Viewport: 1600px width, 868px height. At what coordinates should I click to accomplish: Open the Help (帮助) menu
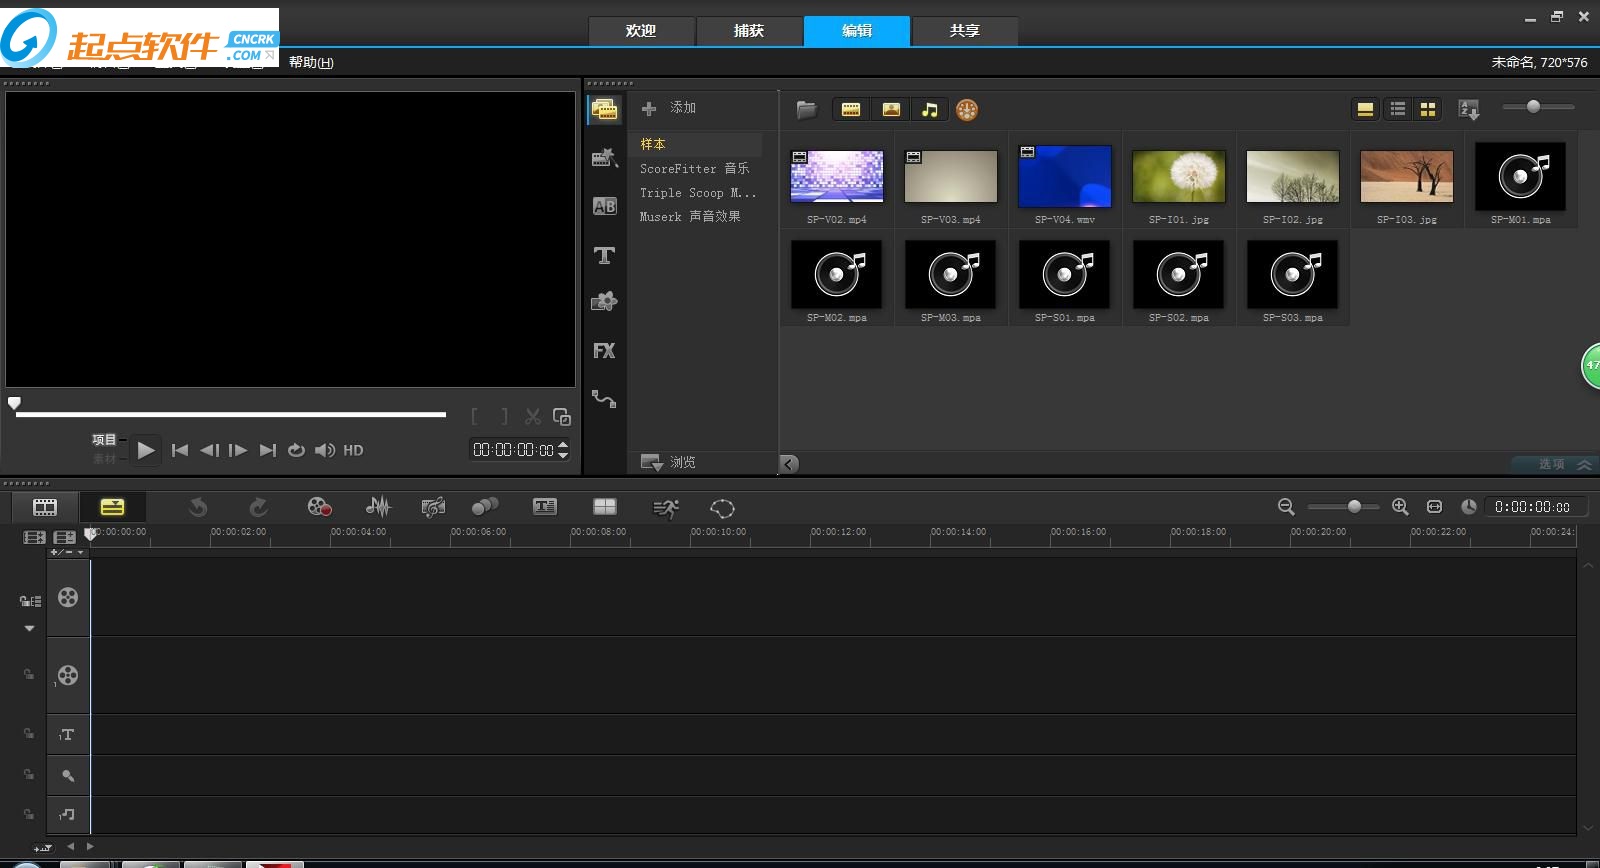pyautogui.click(x=311, y=62)
